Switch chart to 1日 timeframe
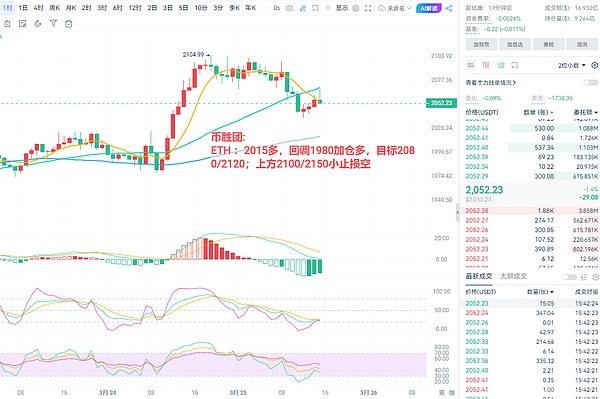The width and height of the screenshot is (600, 399). (23, 8)
